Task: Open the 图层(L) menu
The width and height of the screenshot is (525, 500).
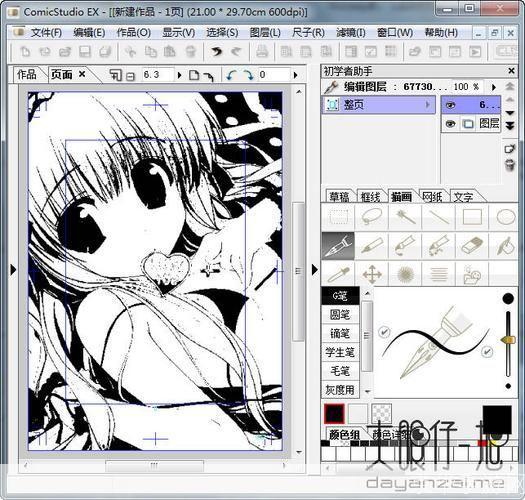Action: [x=265, y=32]
